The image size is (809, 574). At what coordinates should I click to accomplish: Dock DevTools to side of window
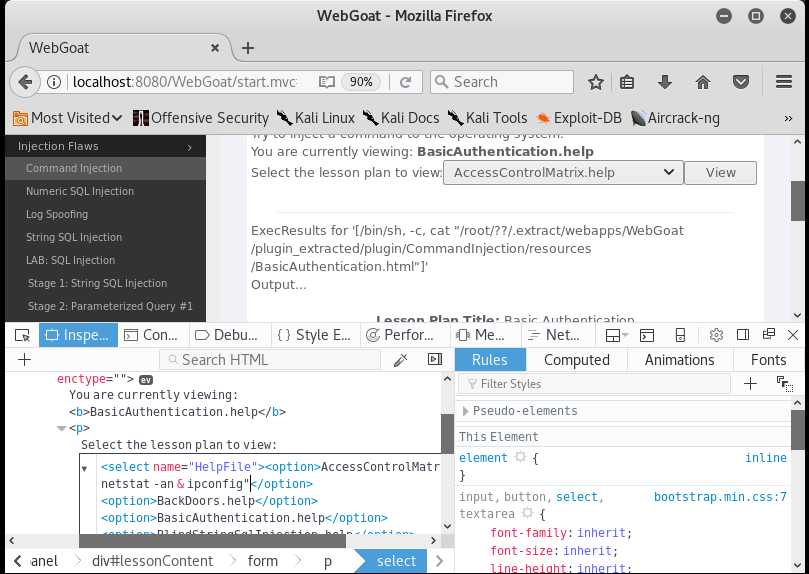pos(743,335)
